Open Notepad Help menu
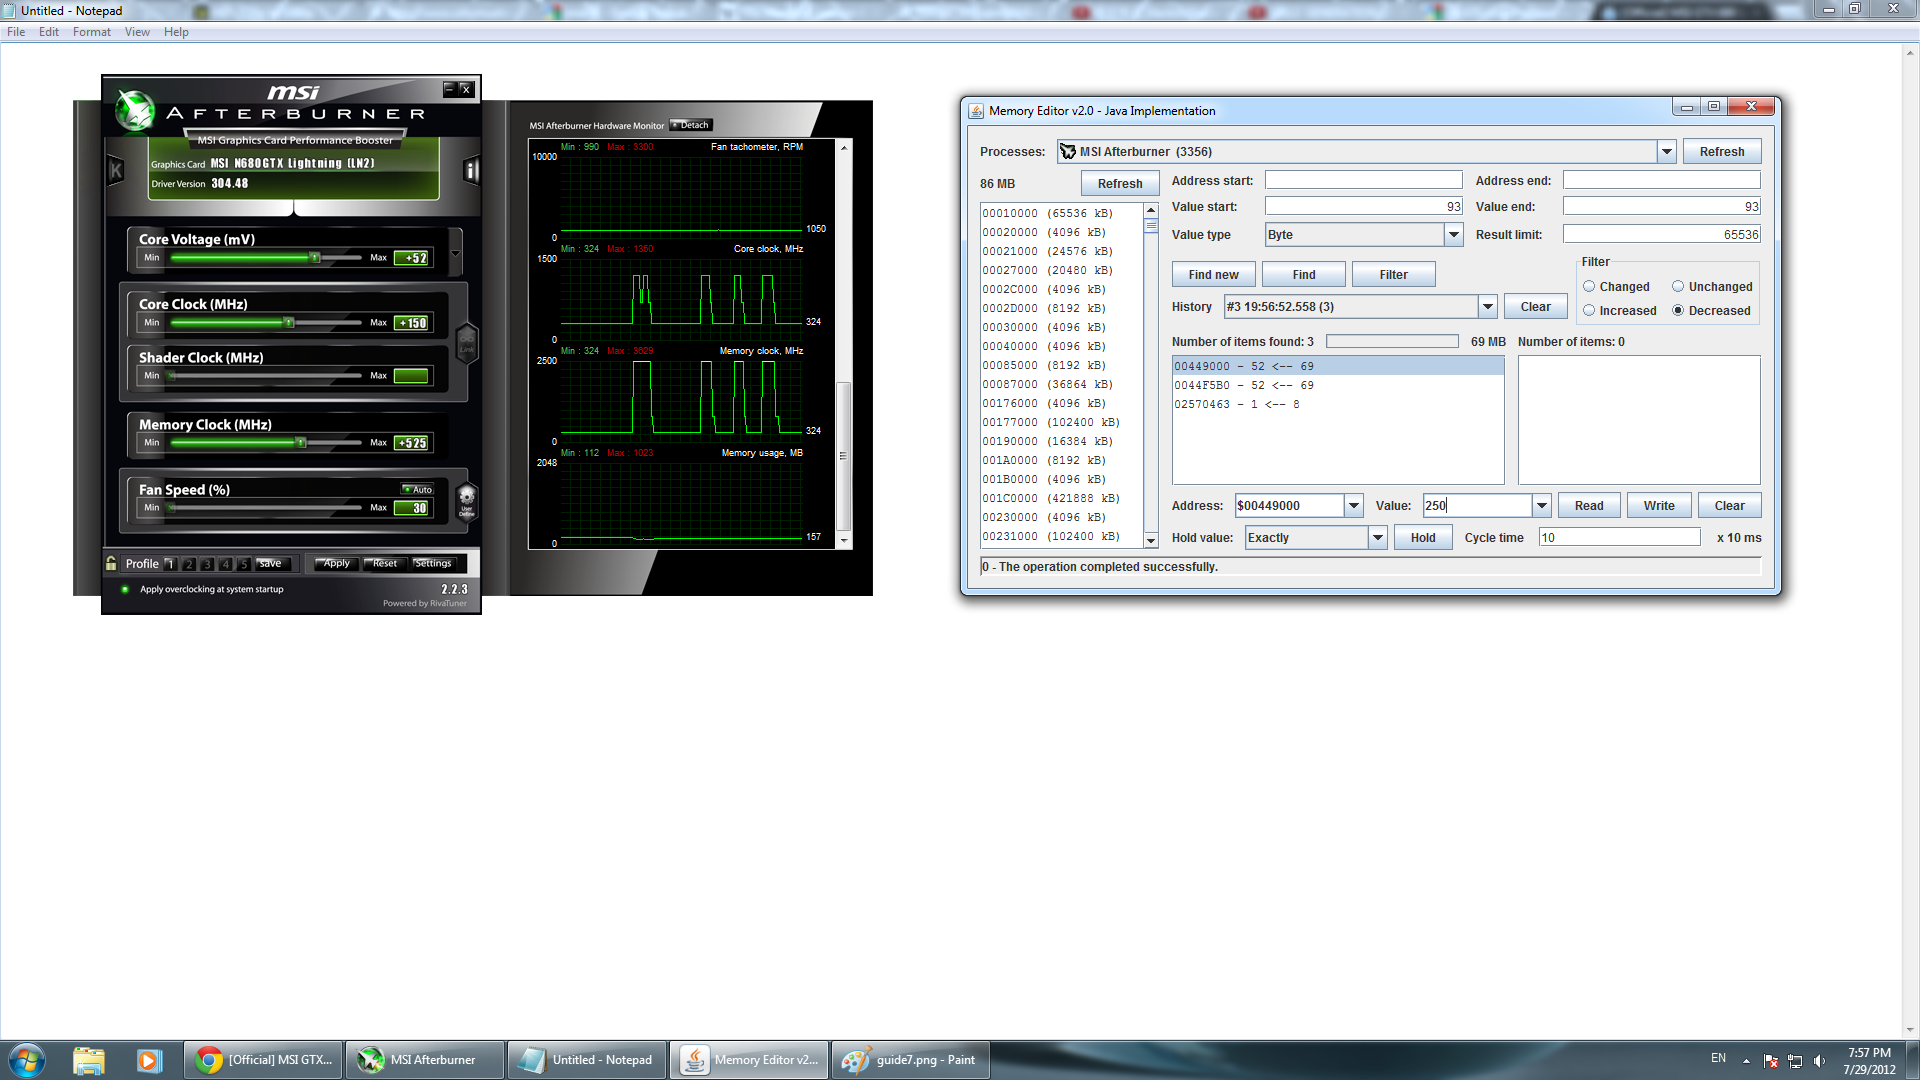Screen dimensions: 1920x1080 coord(176,32)
